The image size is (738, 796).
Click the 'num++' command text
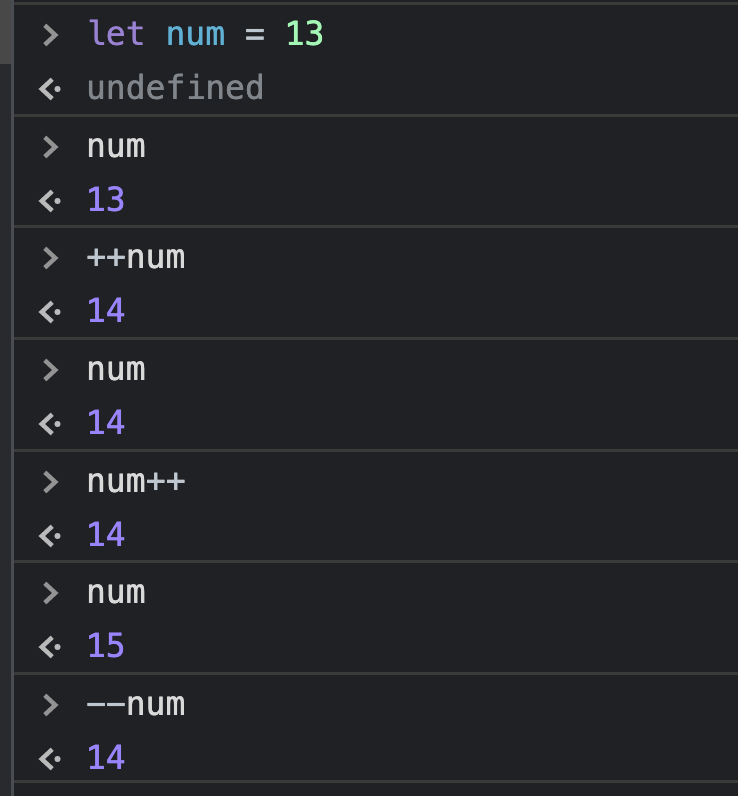[x=136, y=482]
